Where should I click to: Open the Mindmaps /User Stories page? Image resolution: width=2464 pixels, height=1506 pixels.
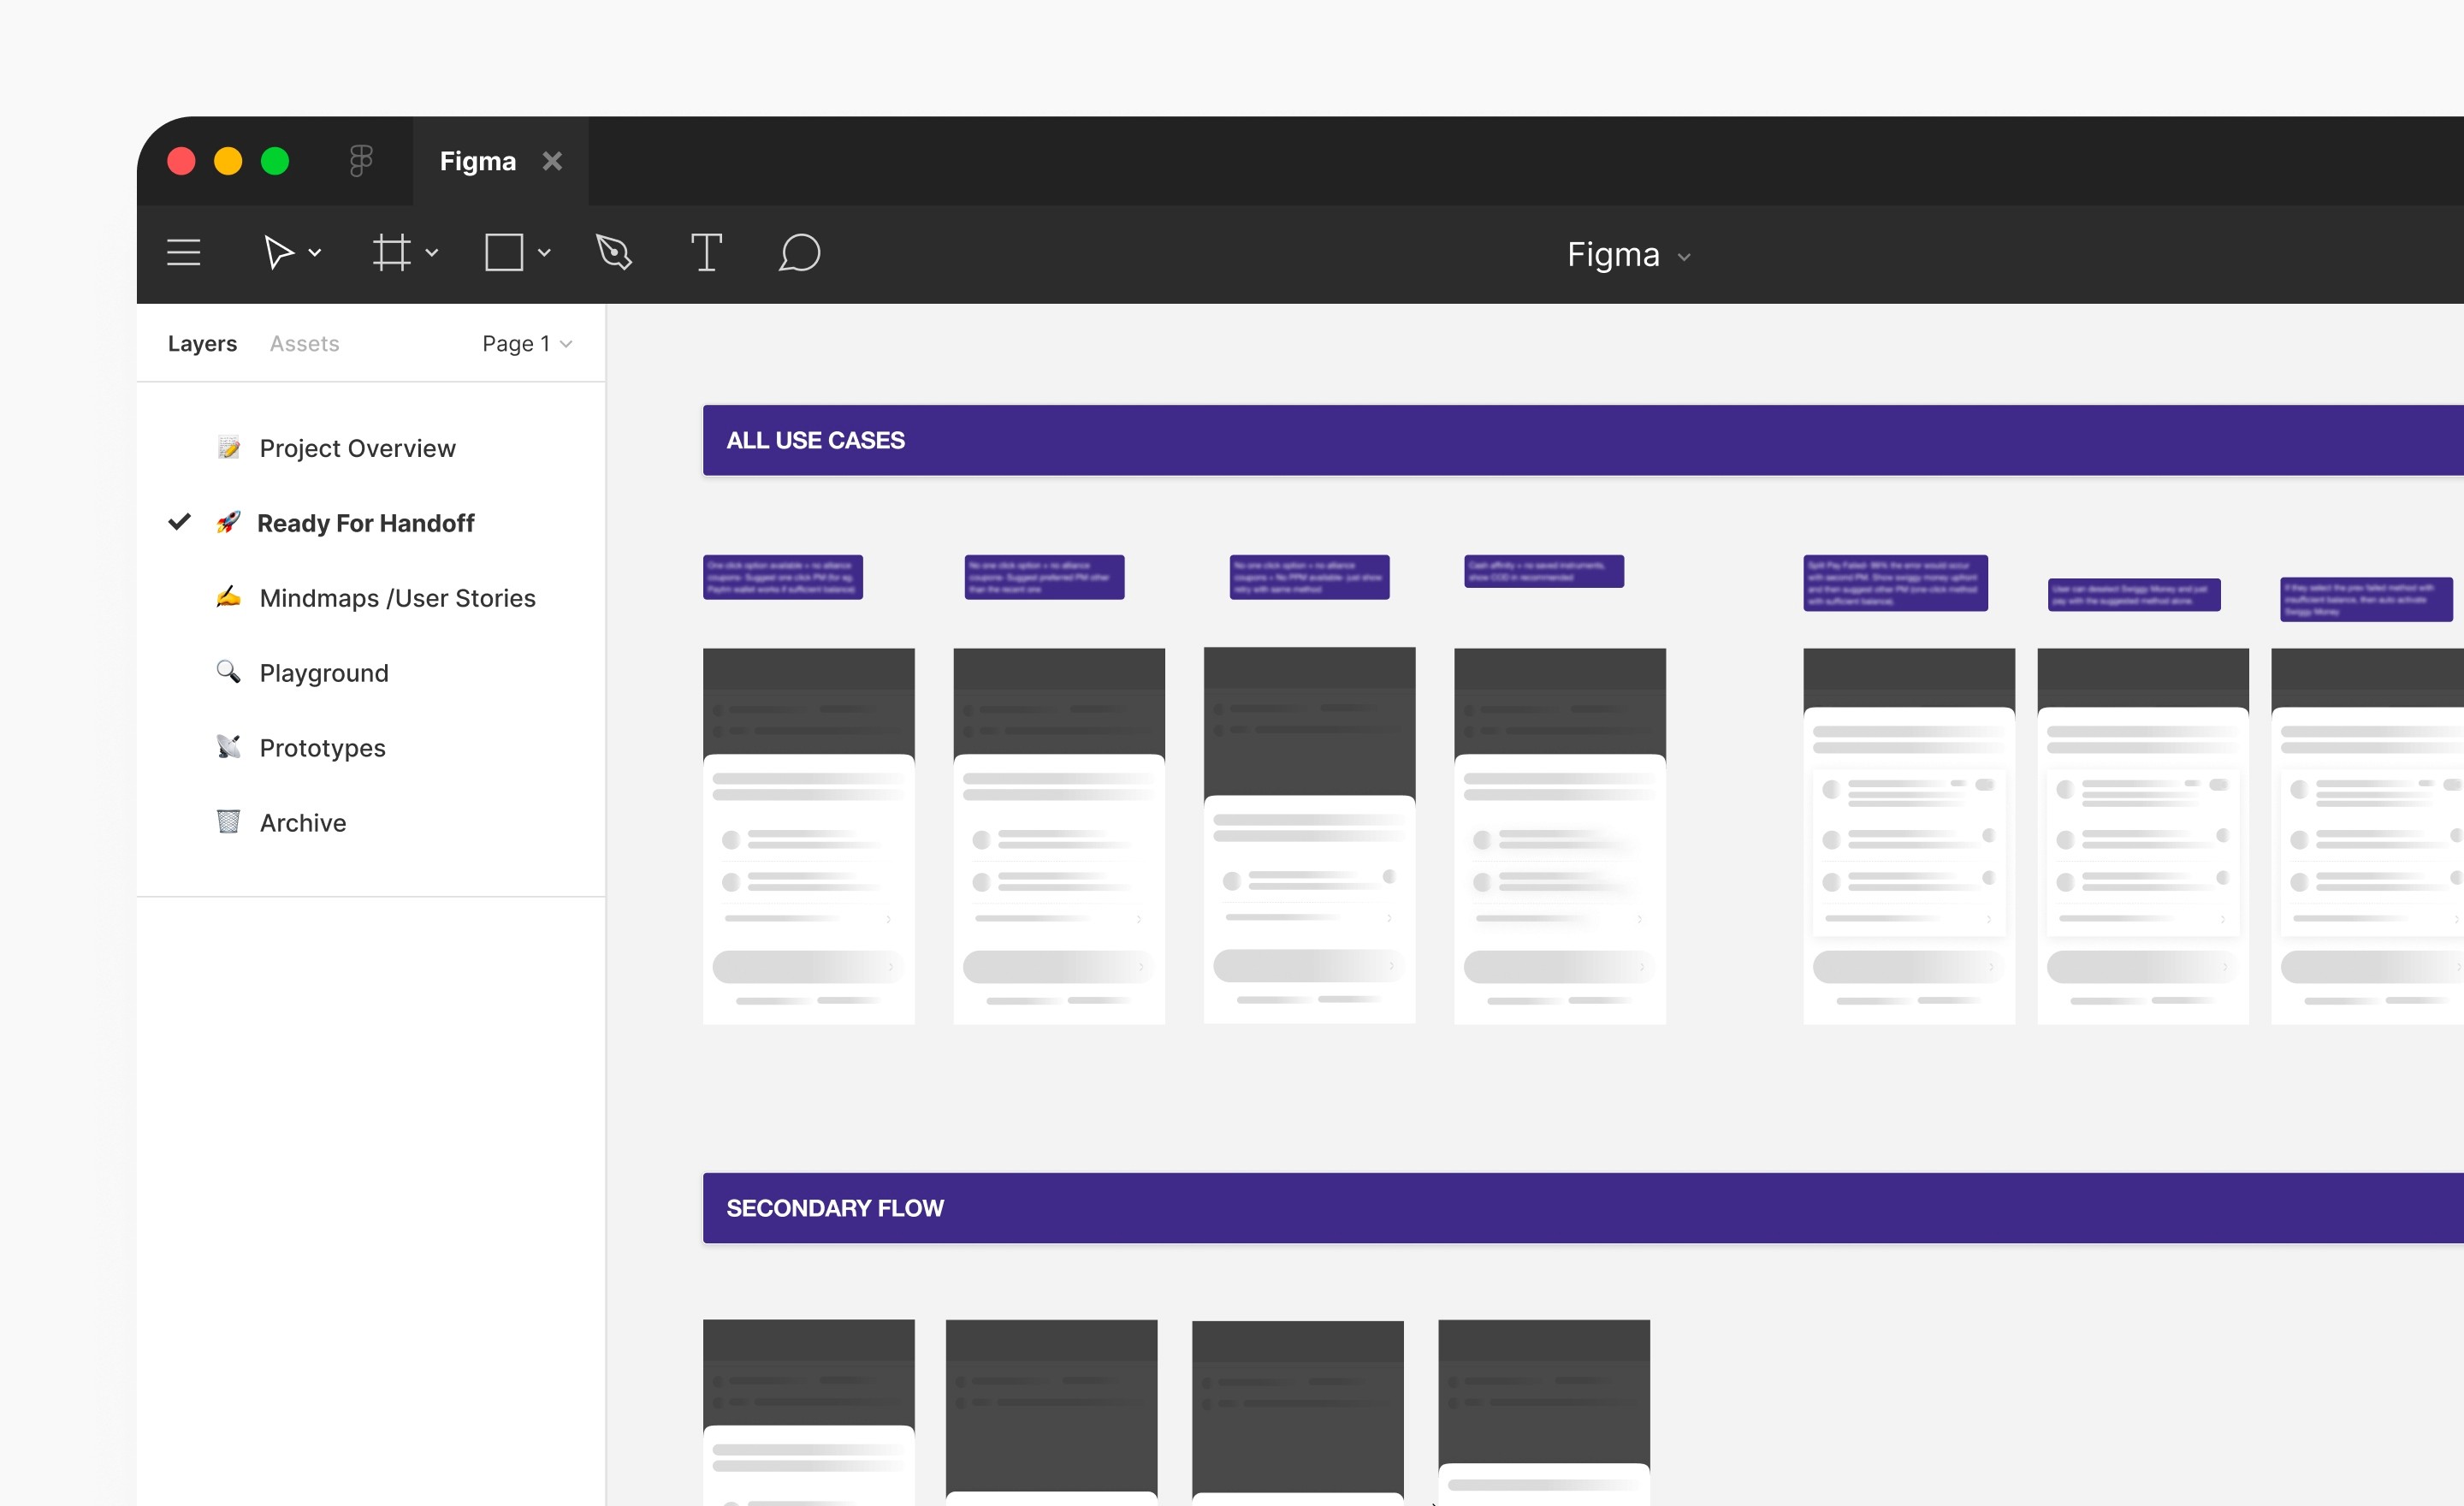point(397,598)
